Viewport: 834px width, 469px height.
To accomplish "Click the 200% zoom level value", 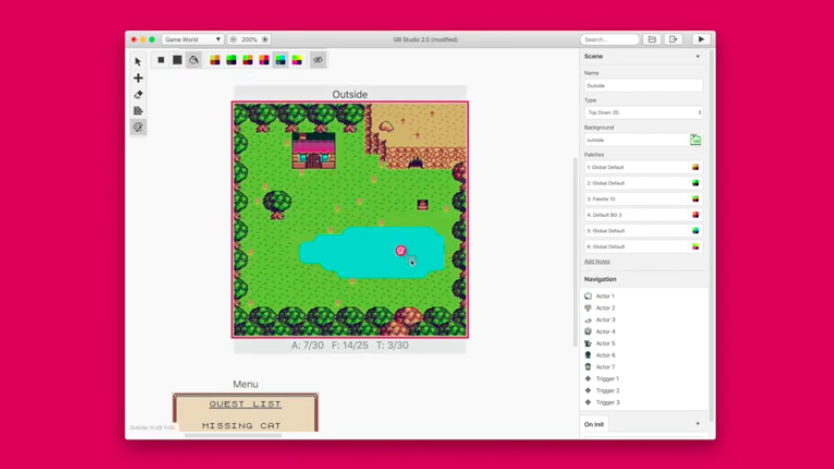I will pos(249,39).
